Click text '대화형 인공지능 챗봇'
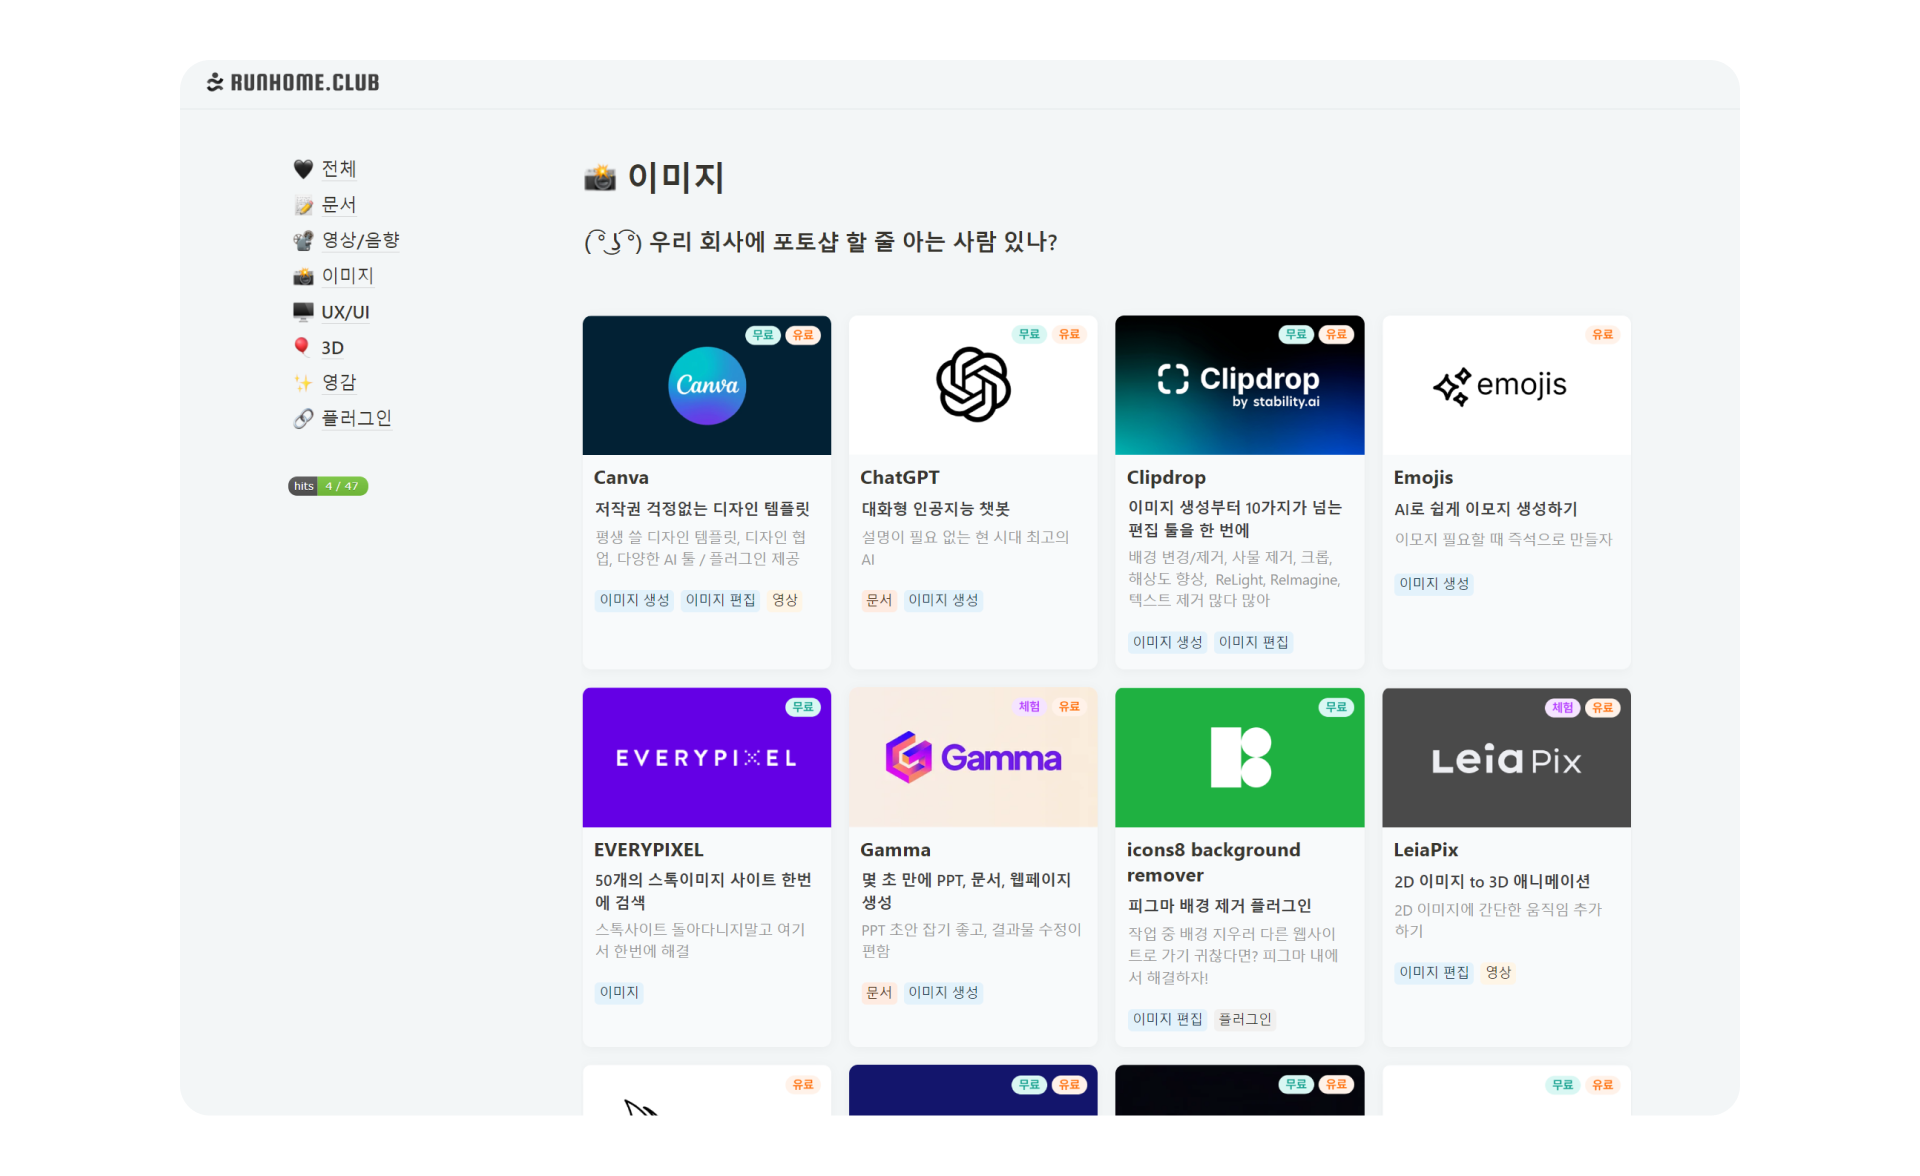1920x1176 pixels. tap(936, 509)
